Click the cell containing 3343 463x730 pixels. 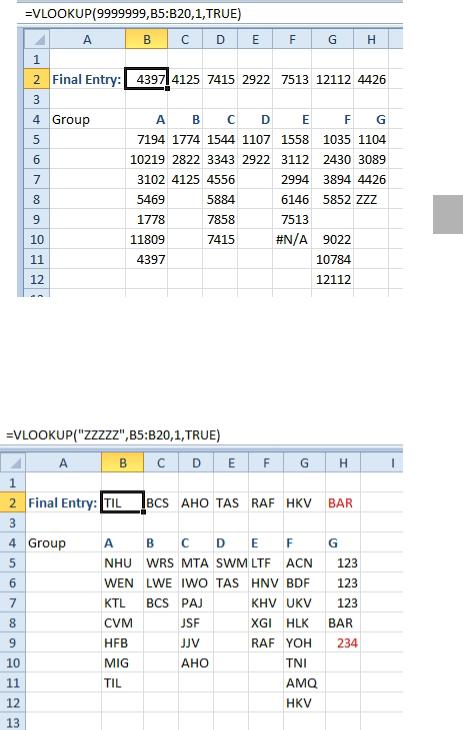pos(220,159)
